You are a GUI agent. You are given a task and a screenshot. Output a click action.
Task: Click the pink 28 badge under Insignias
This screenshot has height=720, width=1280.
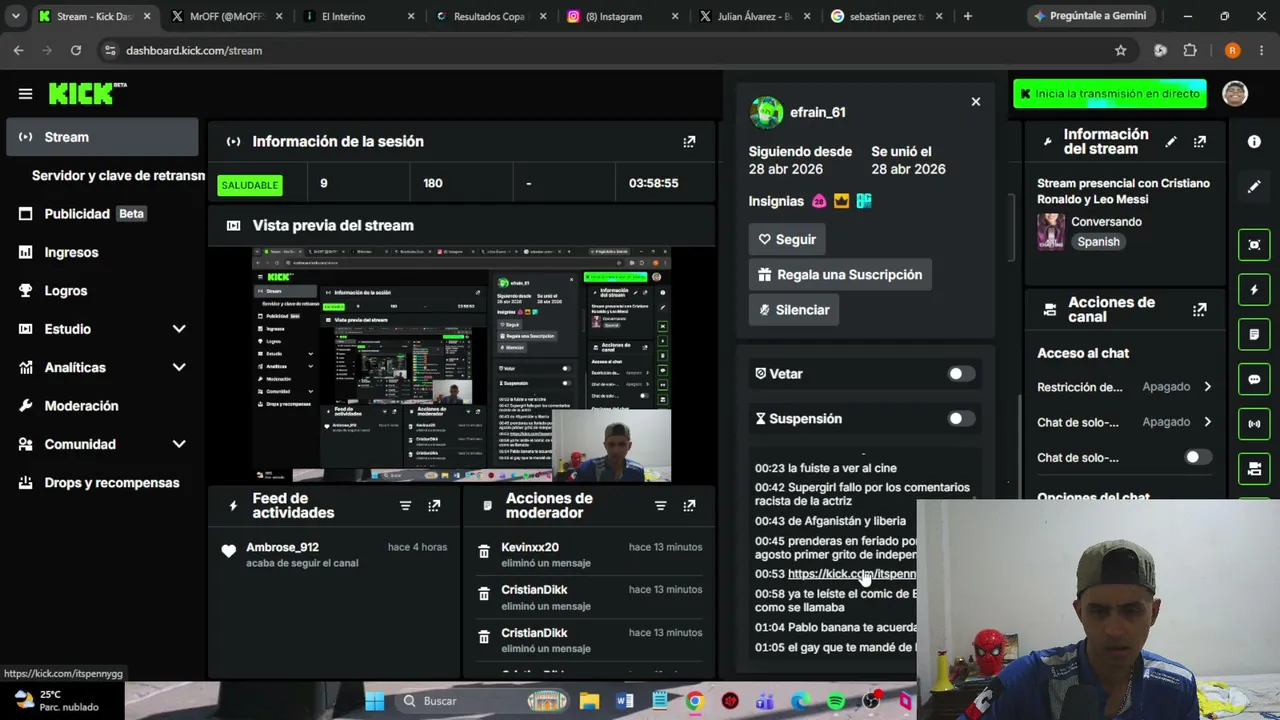[x=819, y=201]
